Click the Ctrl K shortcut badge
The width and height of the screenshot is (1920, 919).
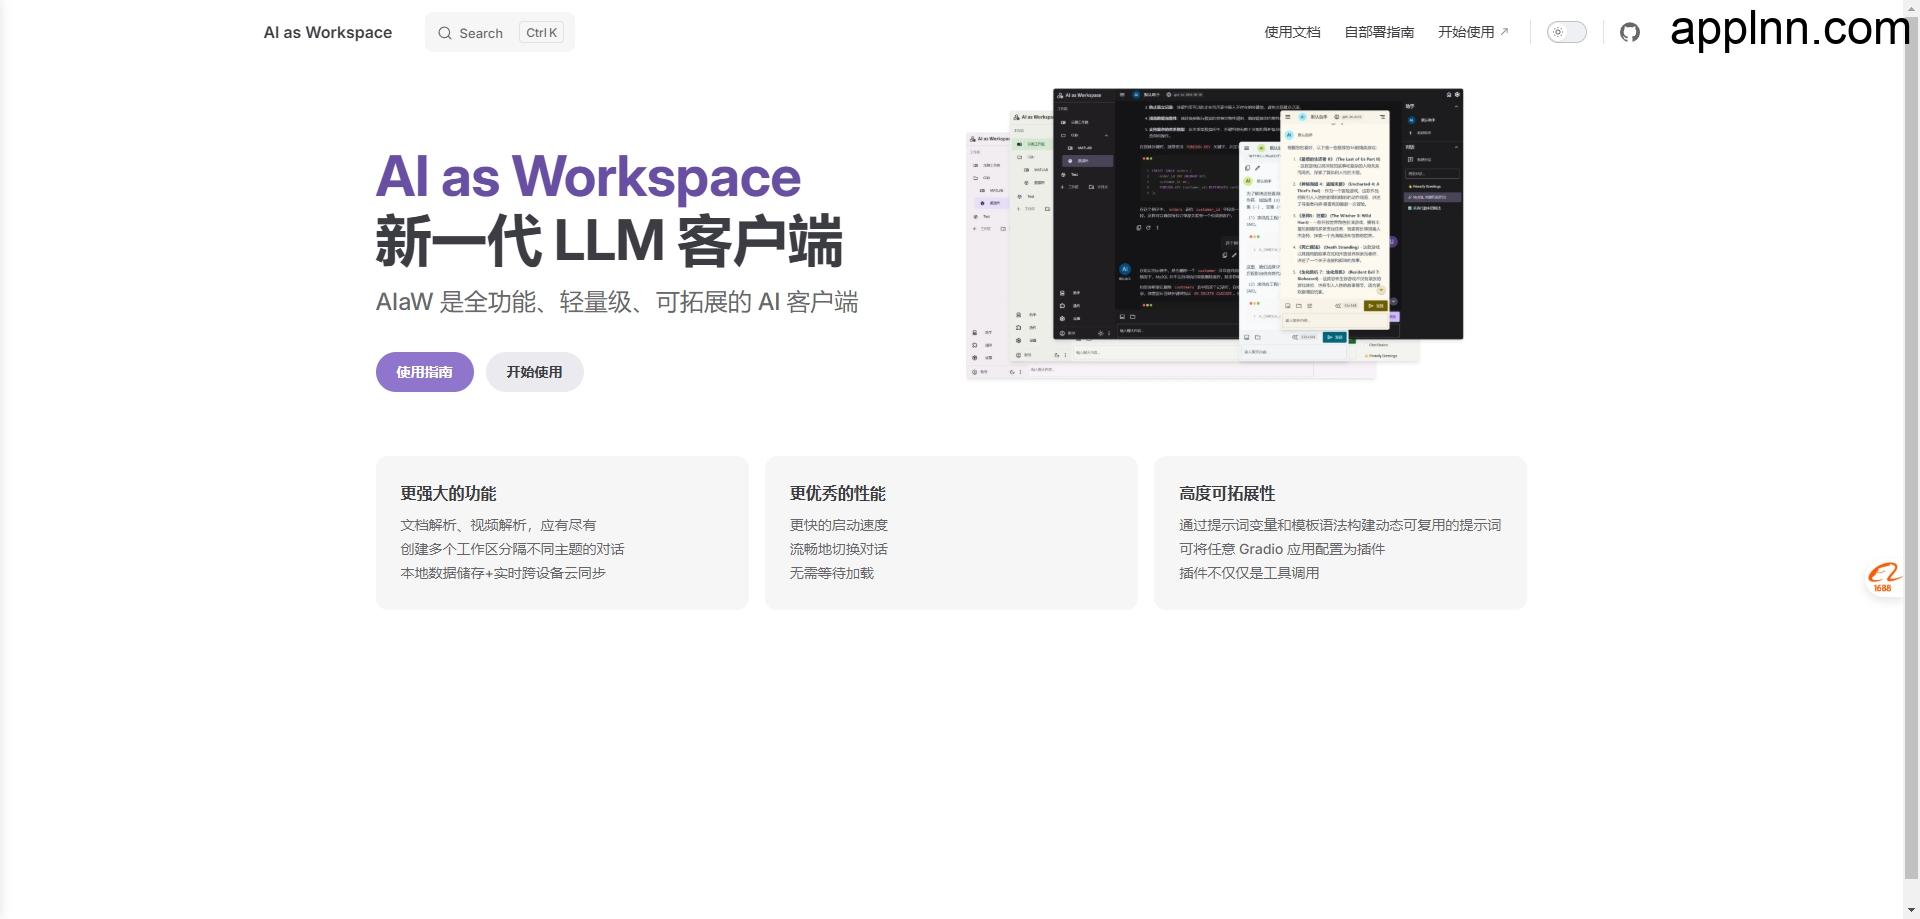coord(541,32)
